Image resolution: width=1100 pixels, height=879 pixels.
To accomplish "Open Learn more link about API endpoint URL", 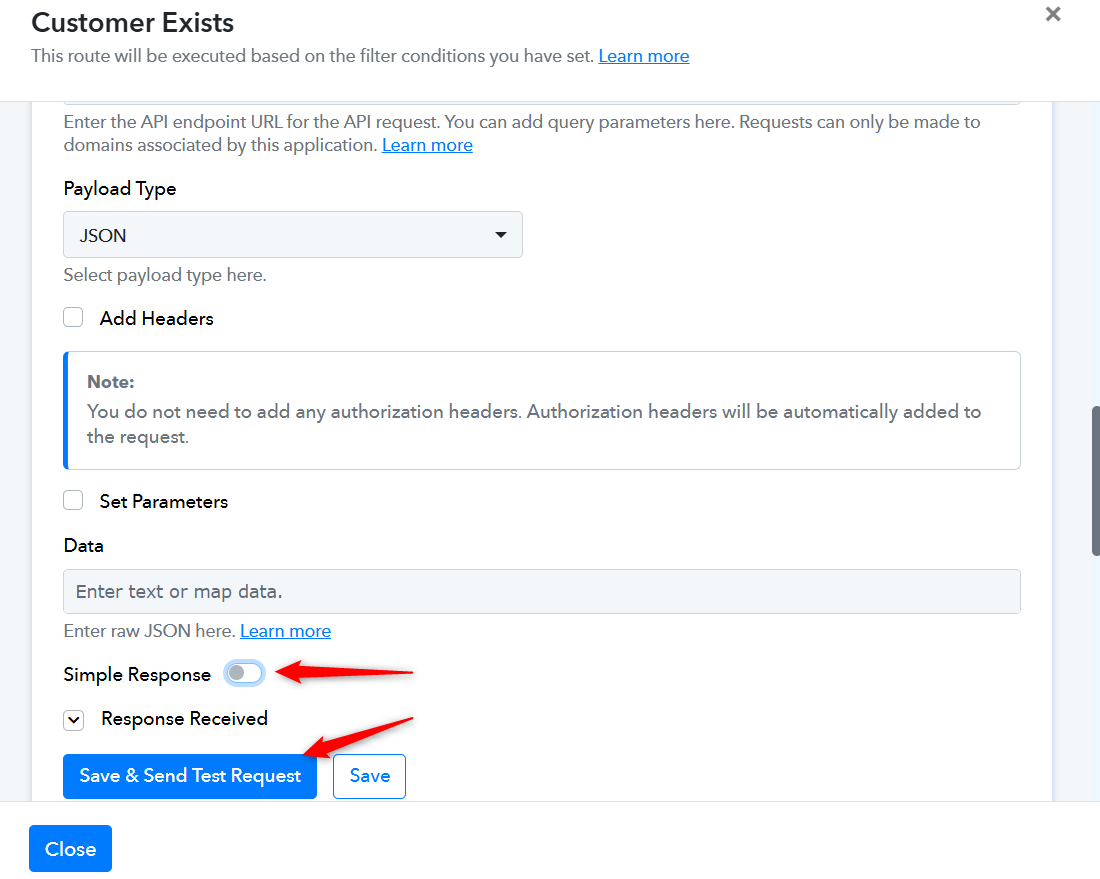I will click(x=427, y=145).
